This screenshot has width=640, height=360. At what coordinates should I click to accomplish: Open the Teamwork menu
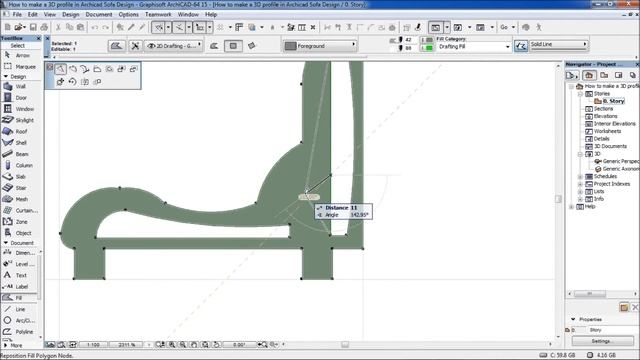pyautogui.click(x=158, y=14)
